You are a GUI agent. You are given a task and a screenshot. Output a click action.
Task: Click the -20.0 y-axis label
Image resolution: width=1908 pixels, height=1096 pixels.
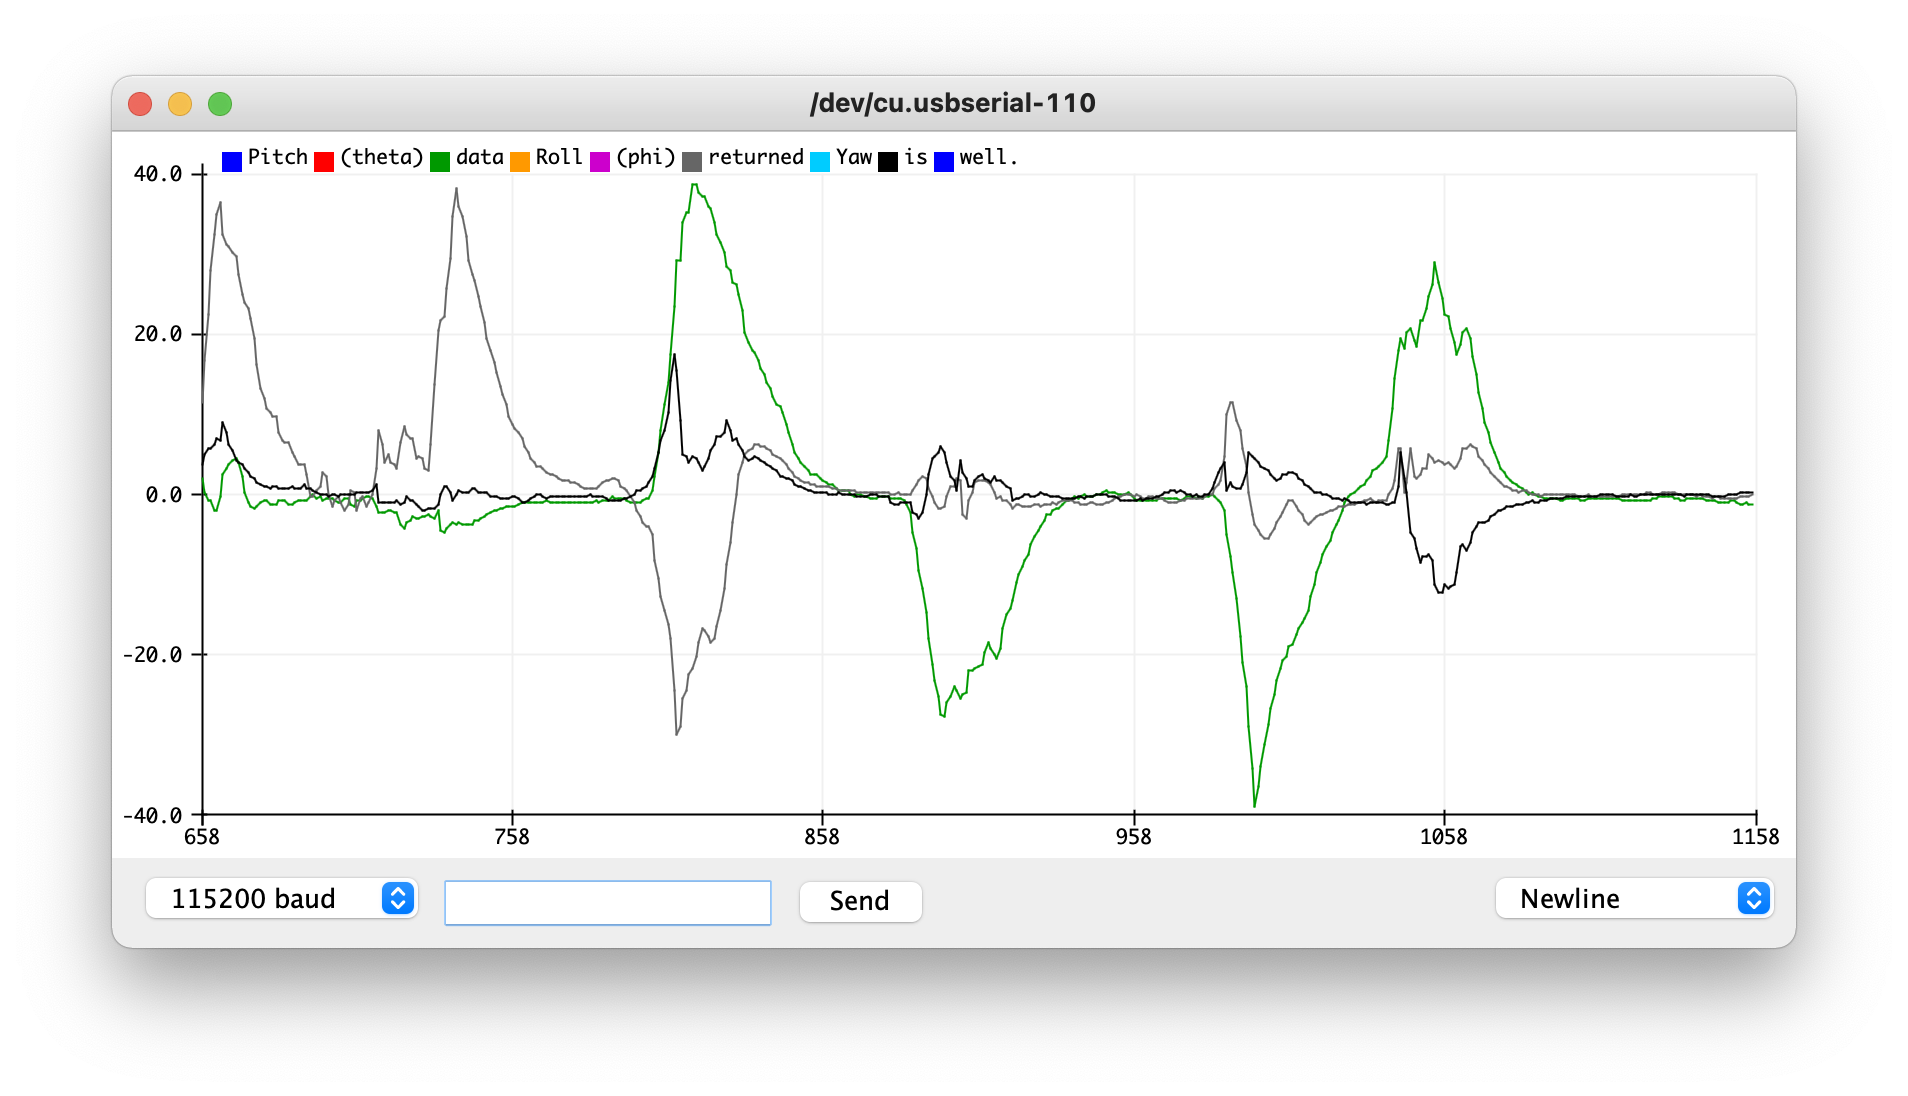tap(152, 654)
